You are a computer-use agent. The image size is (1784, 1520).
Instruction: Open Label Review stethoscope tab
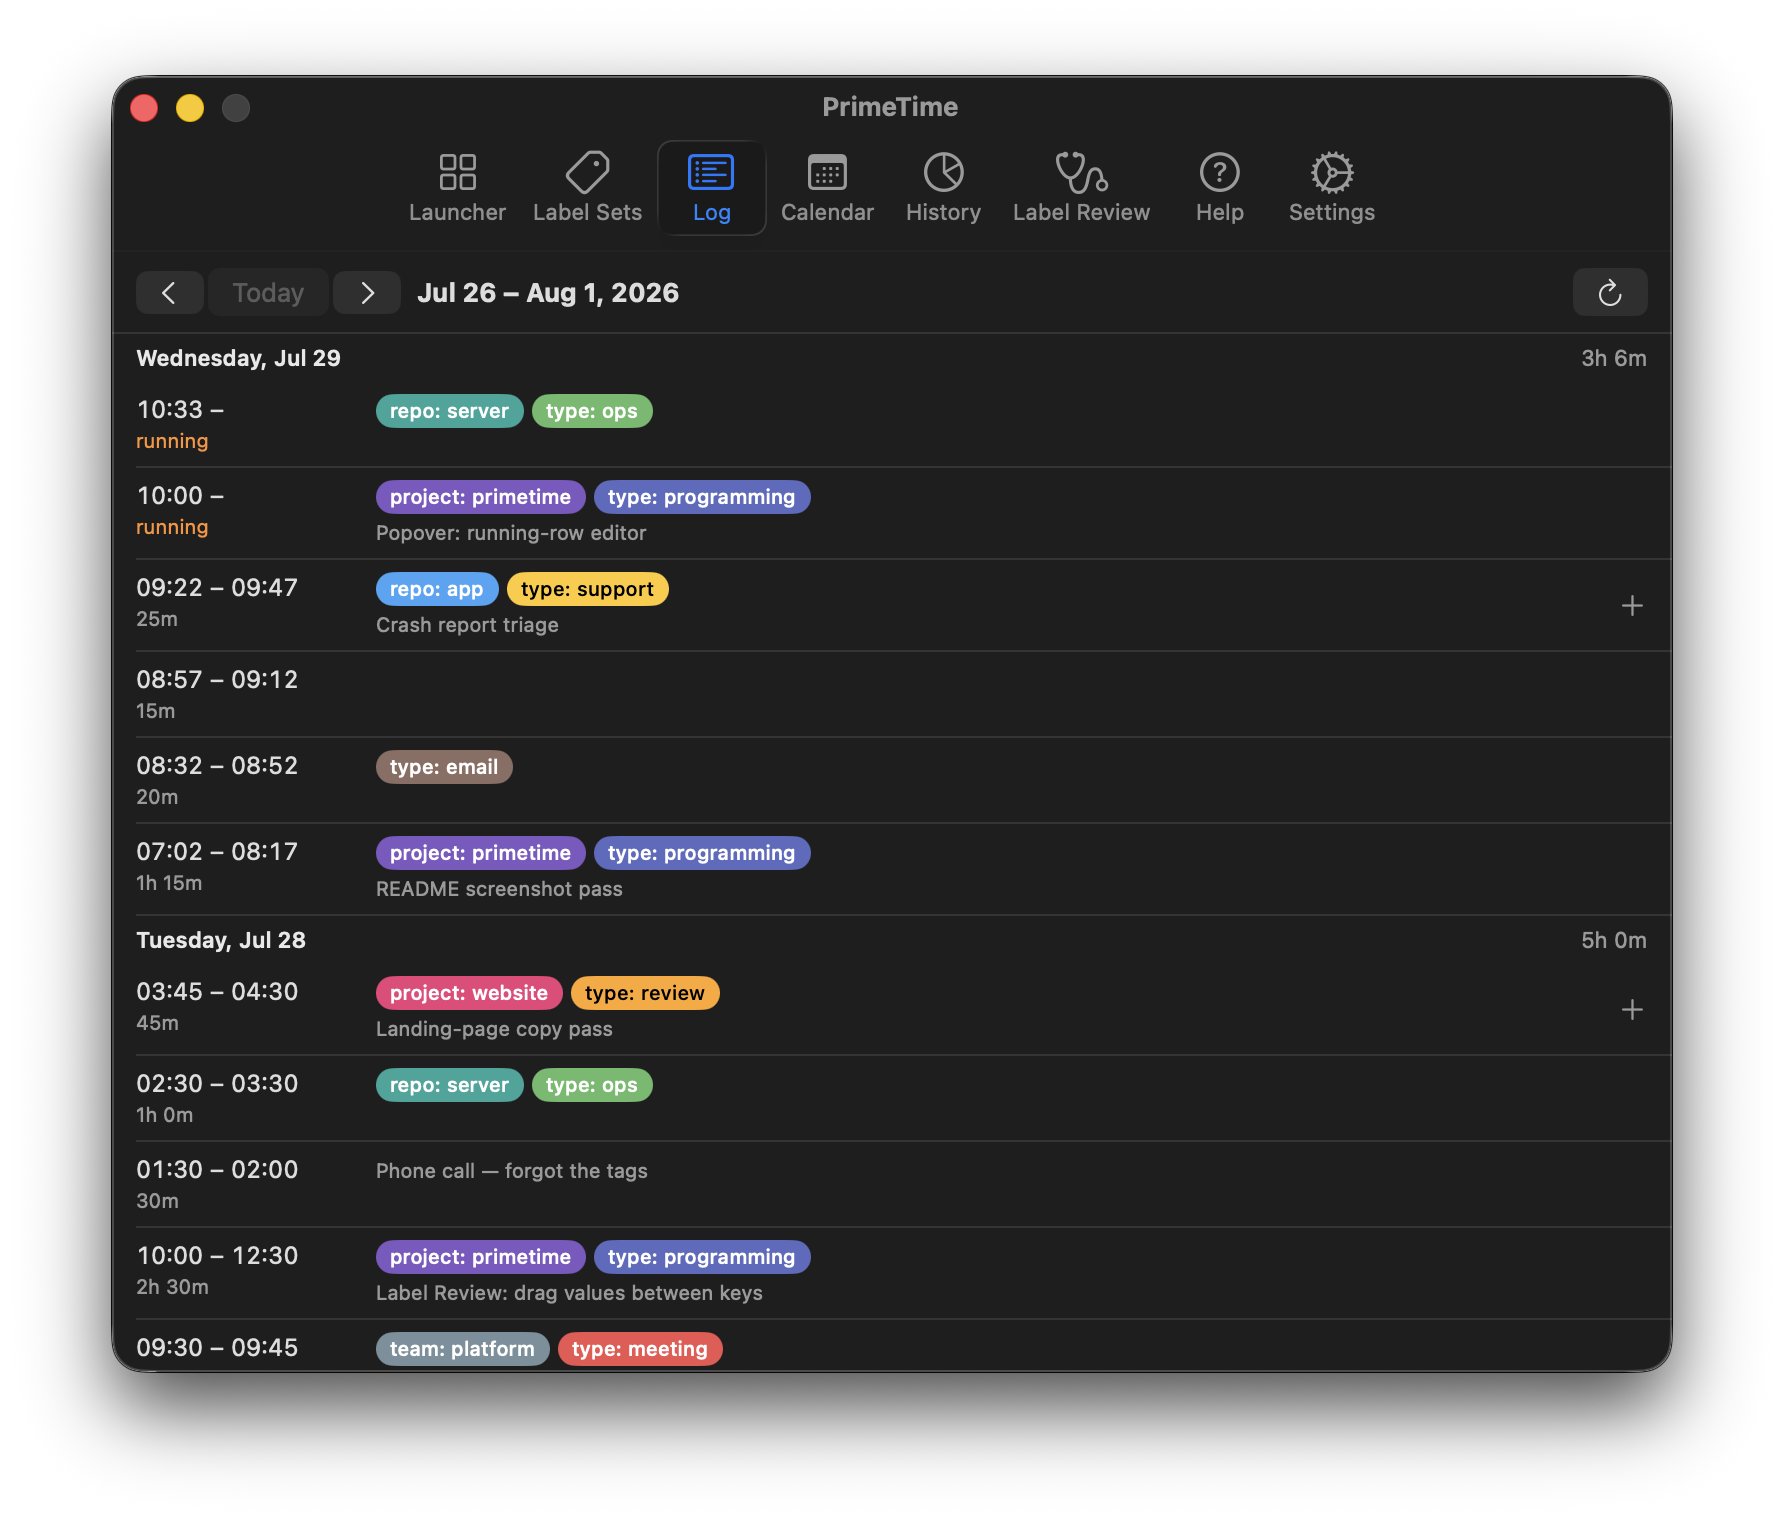[x=1081, y=188]
